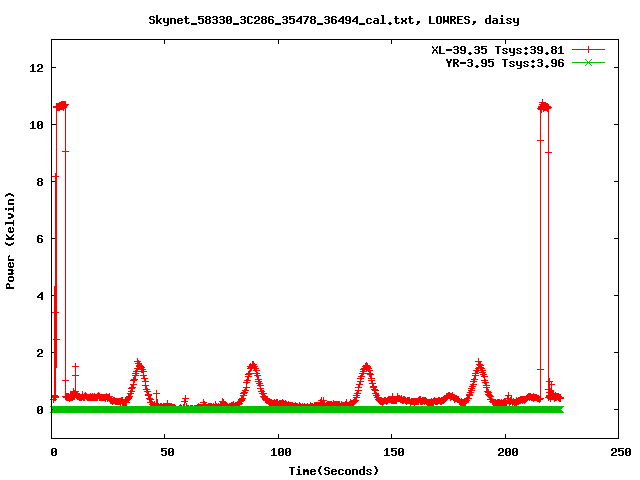This screenshot has height=480, width=640.
Task: Click the x-axis tick label 100
Action: [281, 452]
